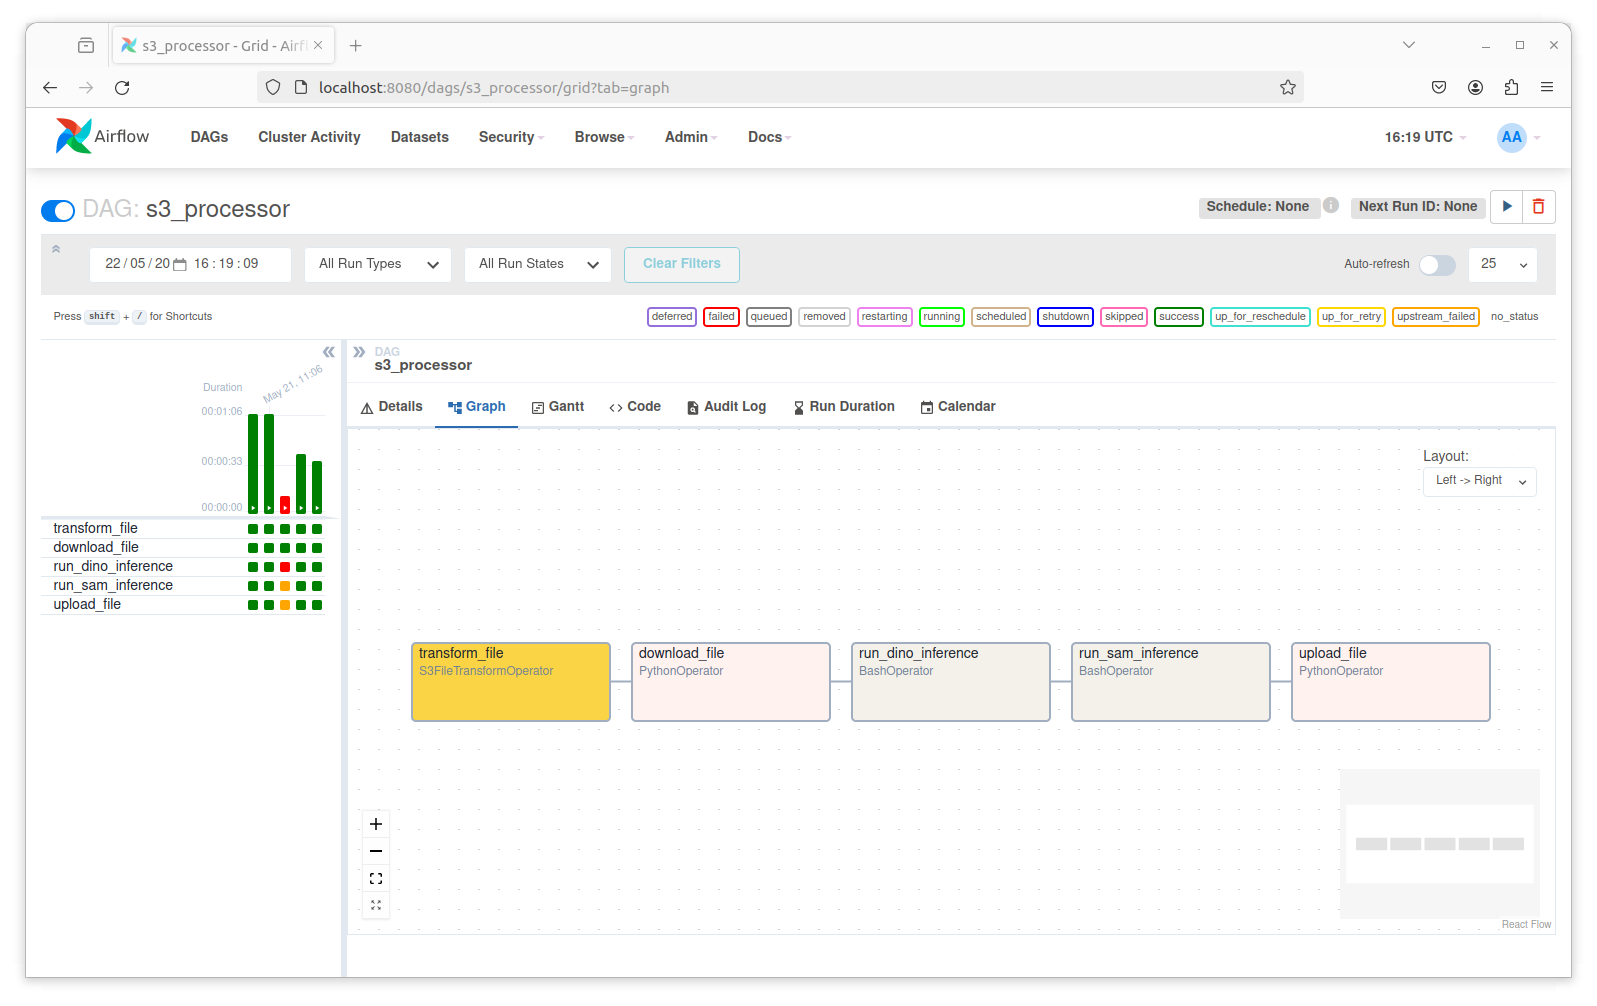Zoom out of the graph with minus
The image size is (1597, 1006).
(x=376, y=851)
